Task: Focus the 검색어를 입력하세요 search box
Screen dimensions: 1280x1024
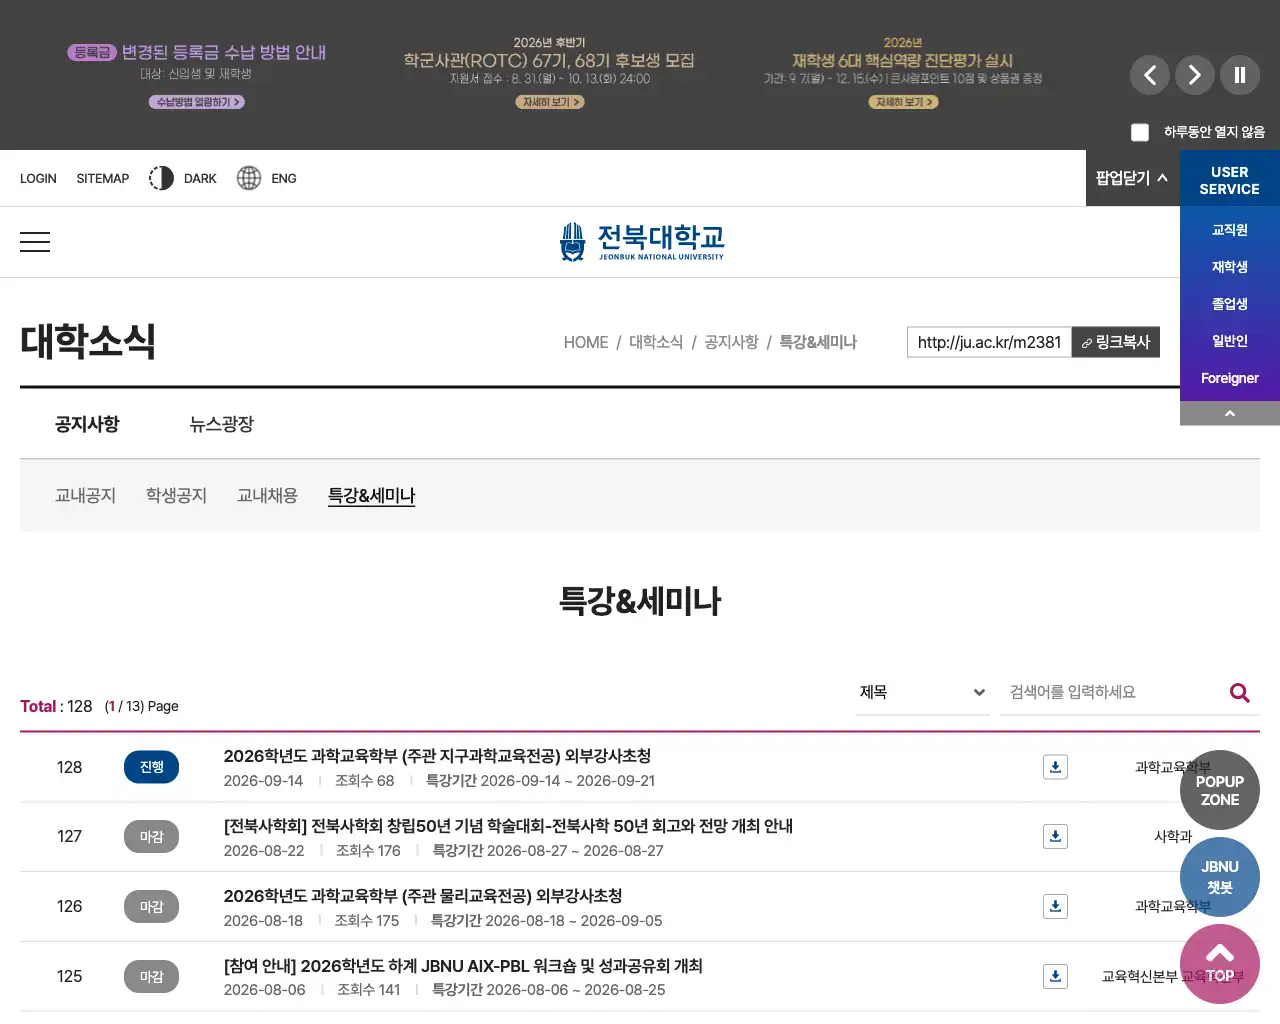Action: (1112, 692)
